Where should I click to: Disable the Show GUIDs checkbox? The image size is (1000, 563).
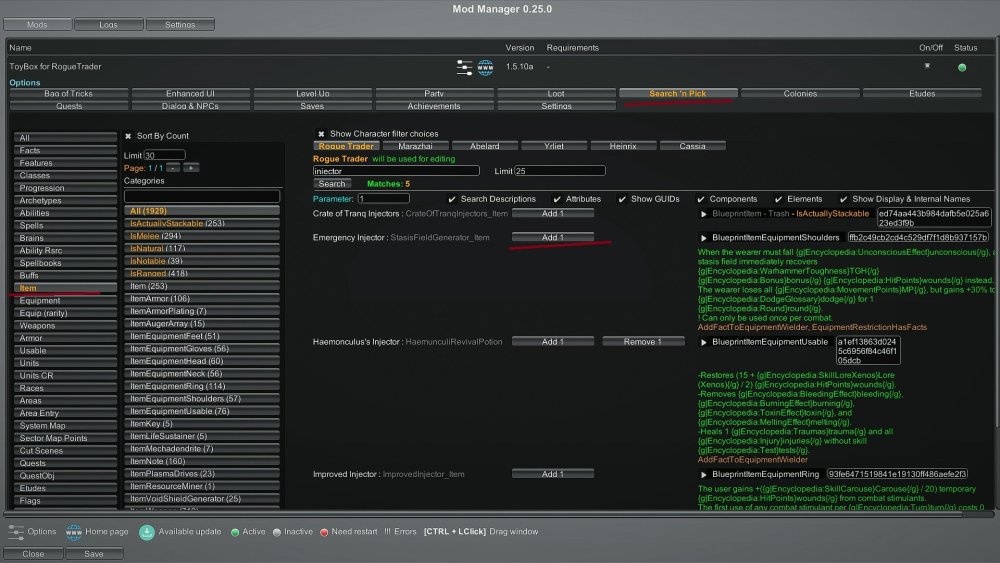[623, 199]
